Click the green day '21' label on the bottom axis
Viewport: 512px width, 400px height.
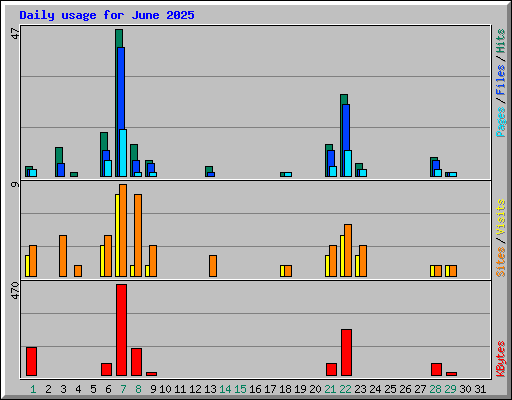tap(330, 389)
